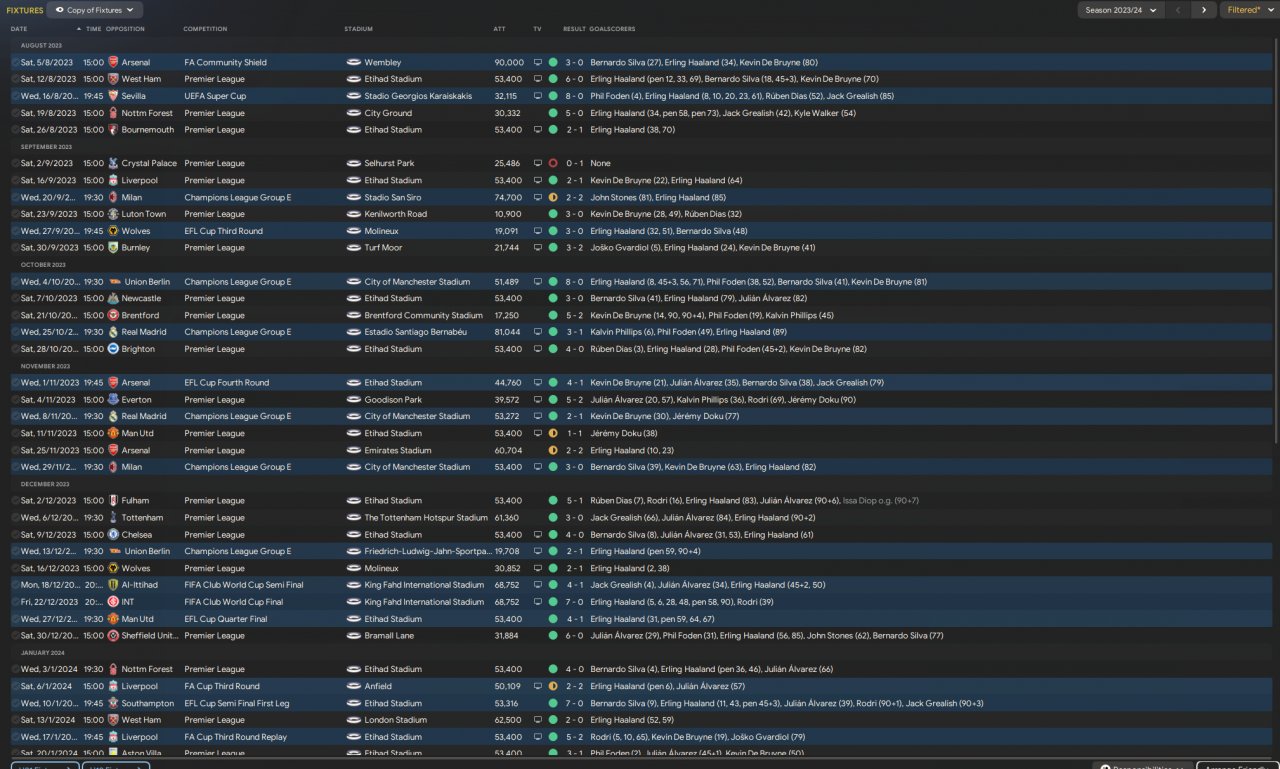This screenshot has width=1280, height=769.
Task: Go to the previous season with the left arrow
Action: click(1178, 10)
